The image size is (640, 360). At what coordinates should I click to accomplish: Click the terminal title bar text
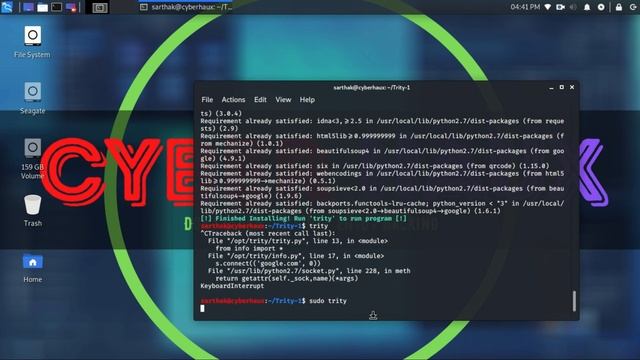(x=371, y=87)
